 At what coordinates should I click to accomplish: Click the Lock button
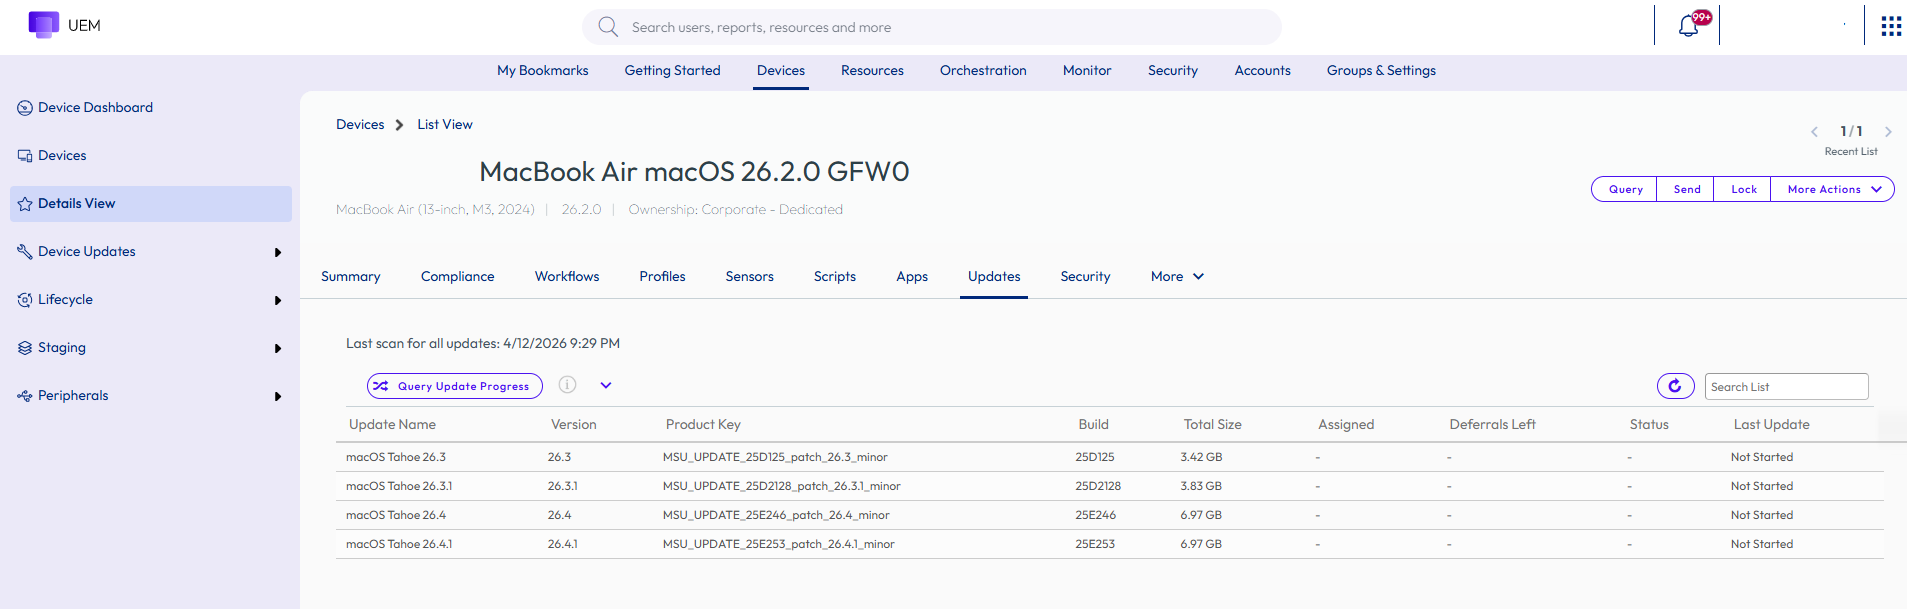click(1743, 189)
